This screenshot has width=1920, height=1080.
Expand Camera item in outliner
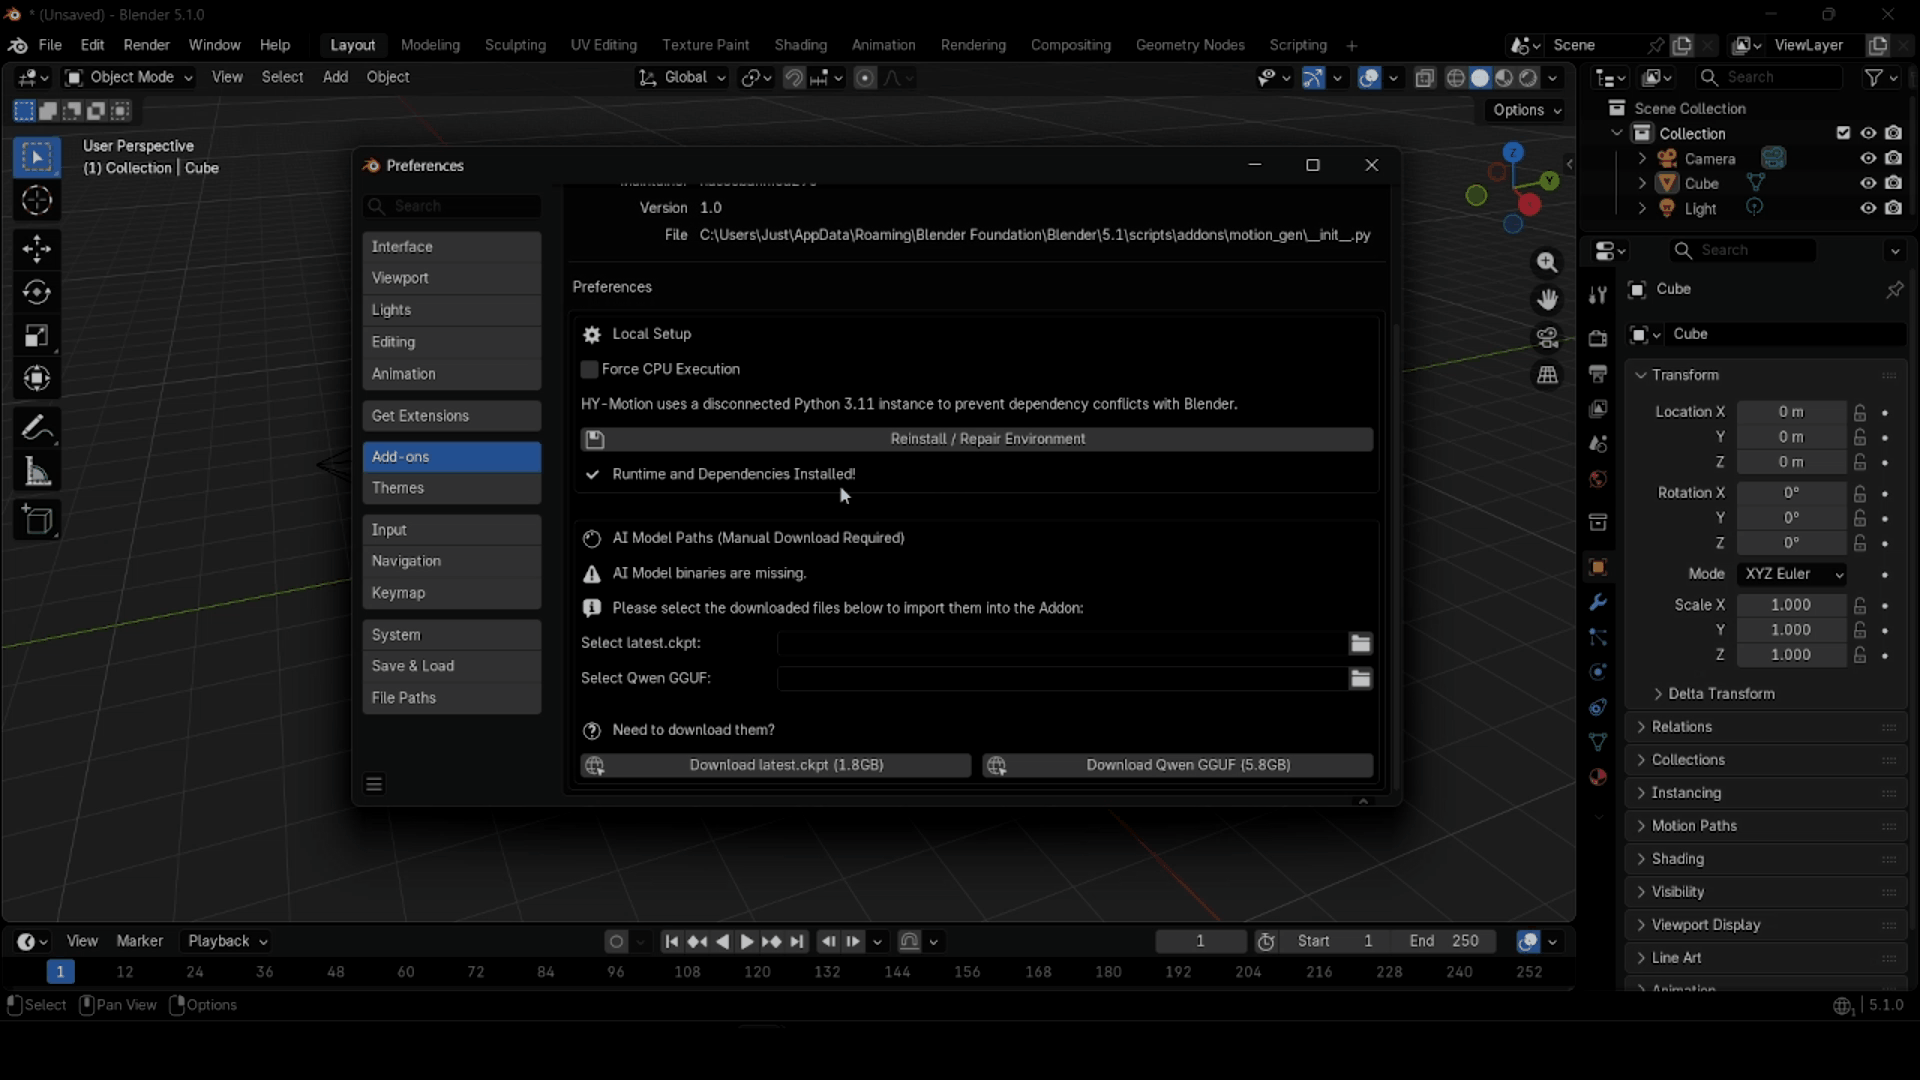(x=1642, y=158)
